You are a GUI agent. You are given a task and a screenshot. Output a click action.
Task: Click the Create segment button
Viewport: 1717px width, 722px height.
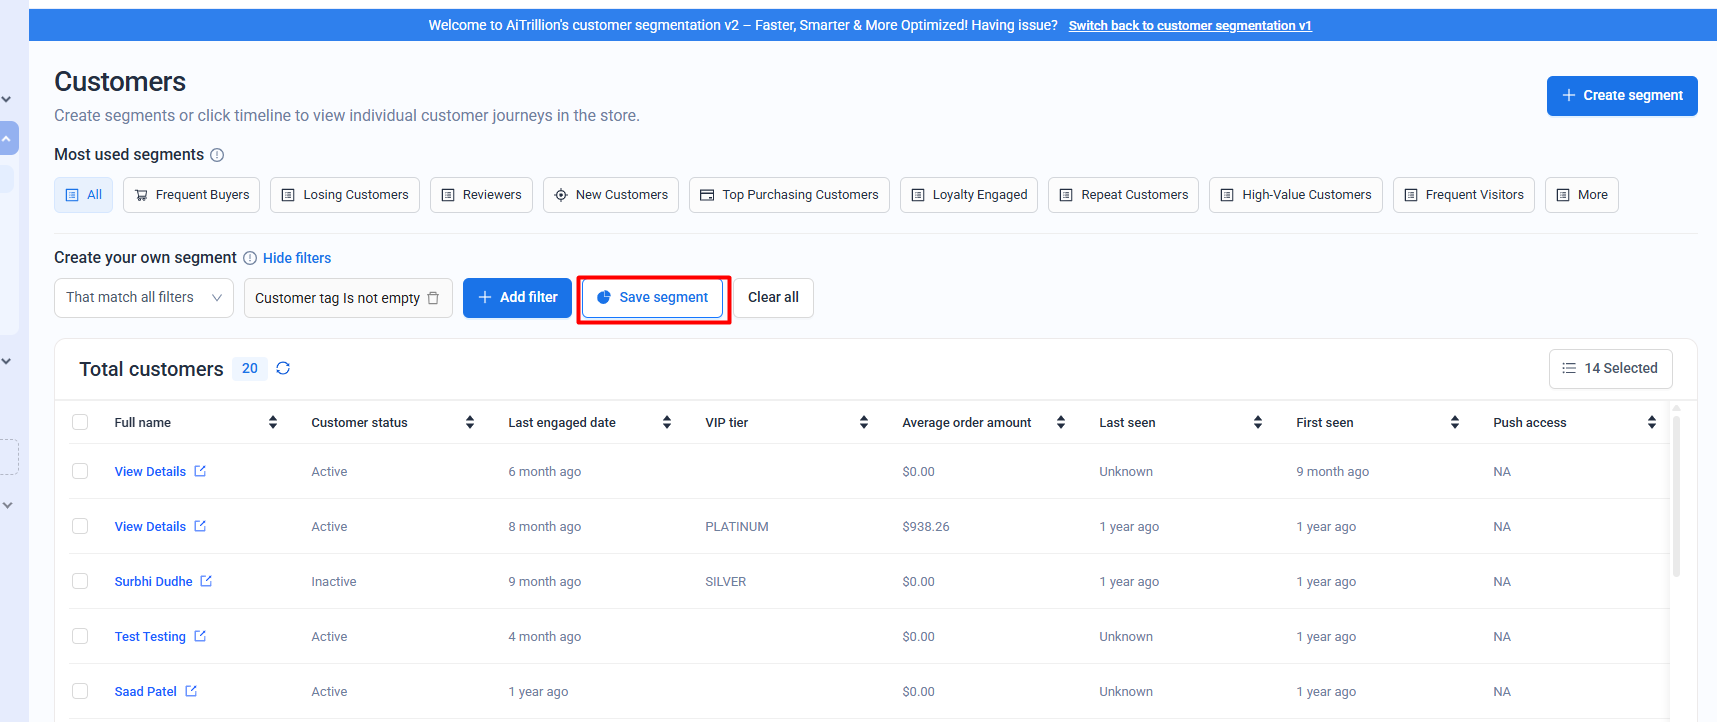pos(1621,96)
